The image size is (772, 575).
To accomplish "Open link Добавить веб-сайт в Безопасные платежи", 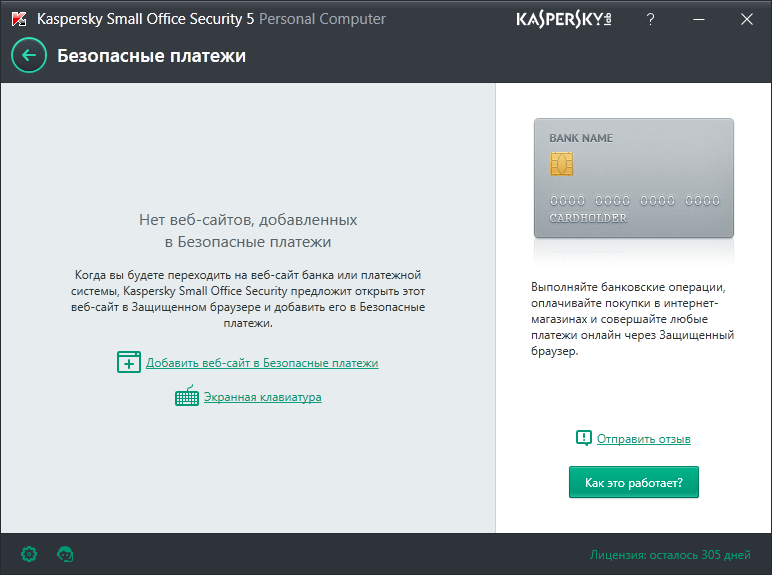I will tap(262, 363).
